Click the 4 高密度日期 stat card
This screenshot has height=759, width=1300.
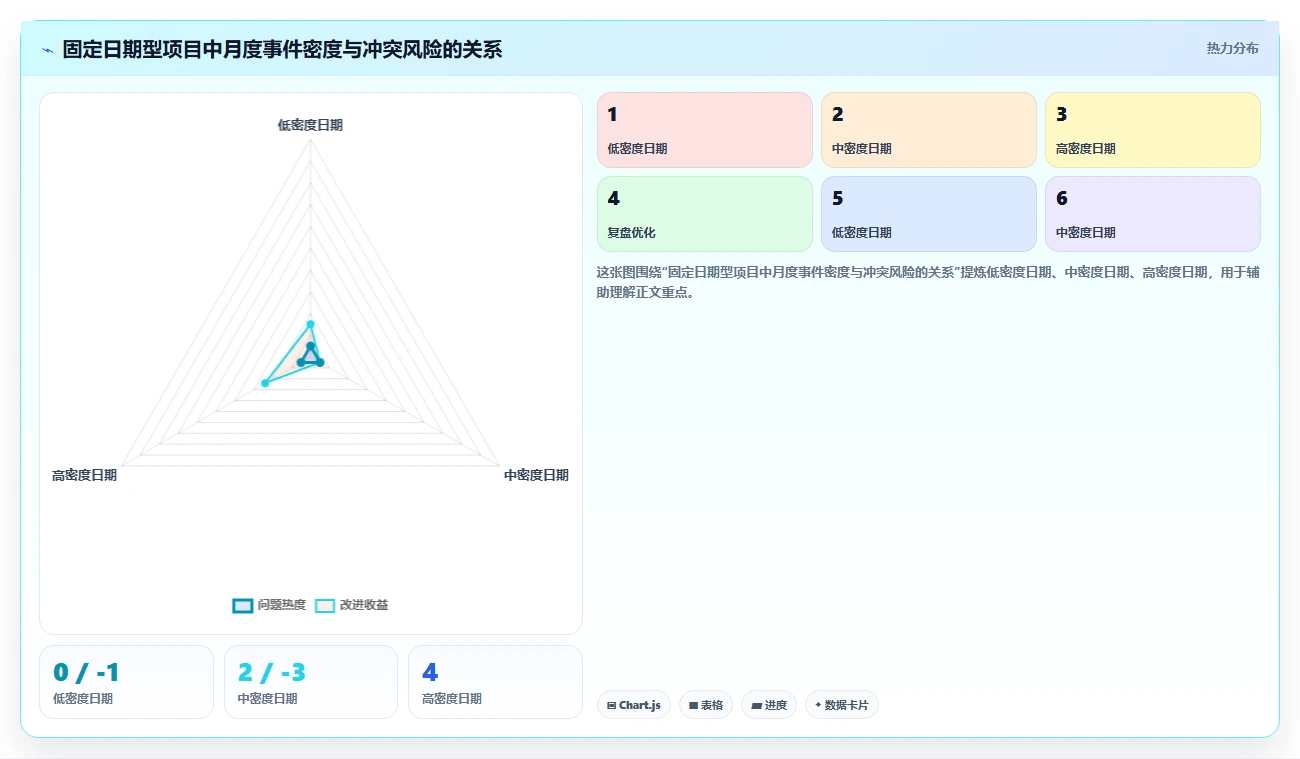[x=495, y=682]
